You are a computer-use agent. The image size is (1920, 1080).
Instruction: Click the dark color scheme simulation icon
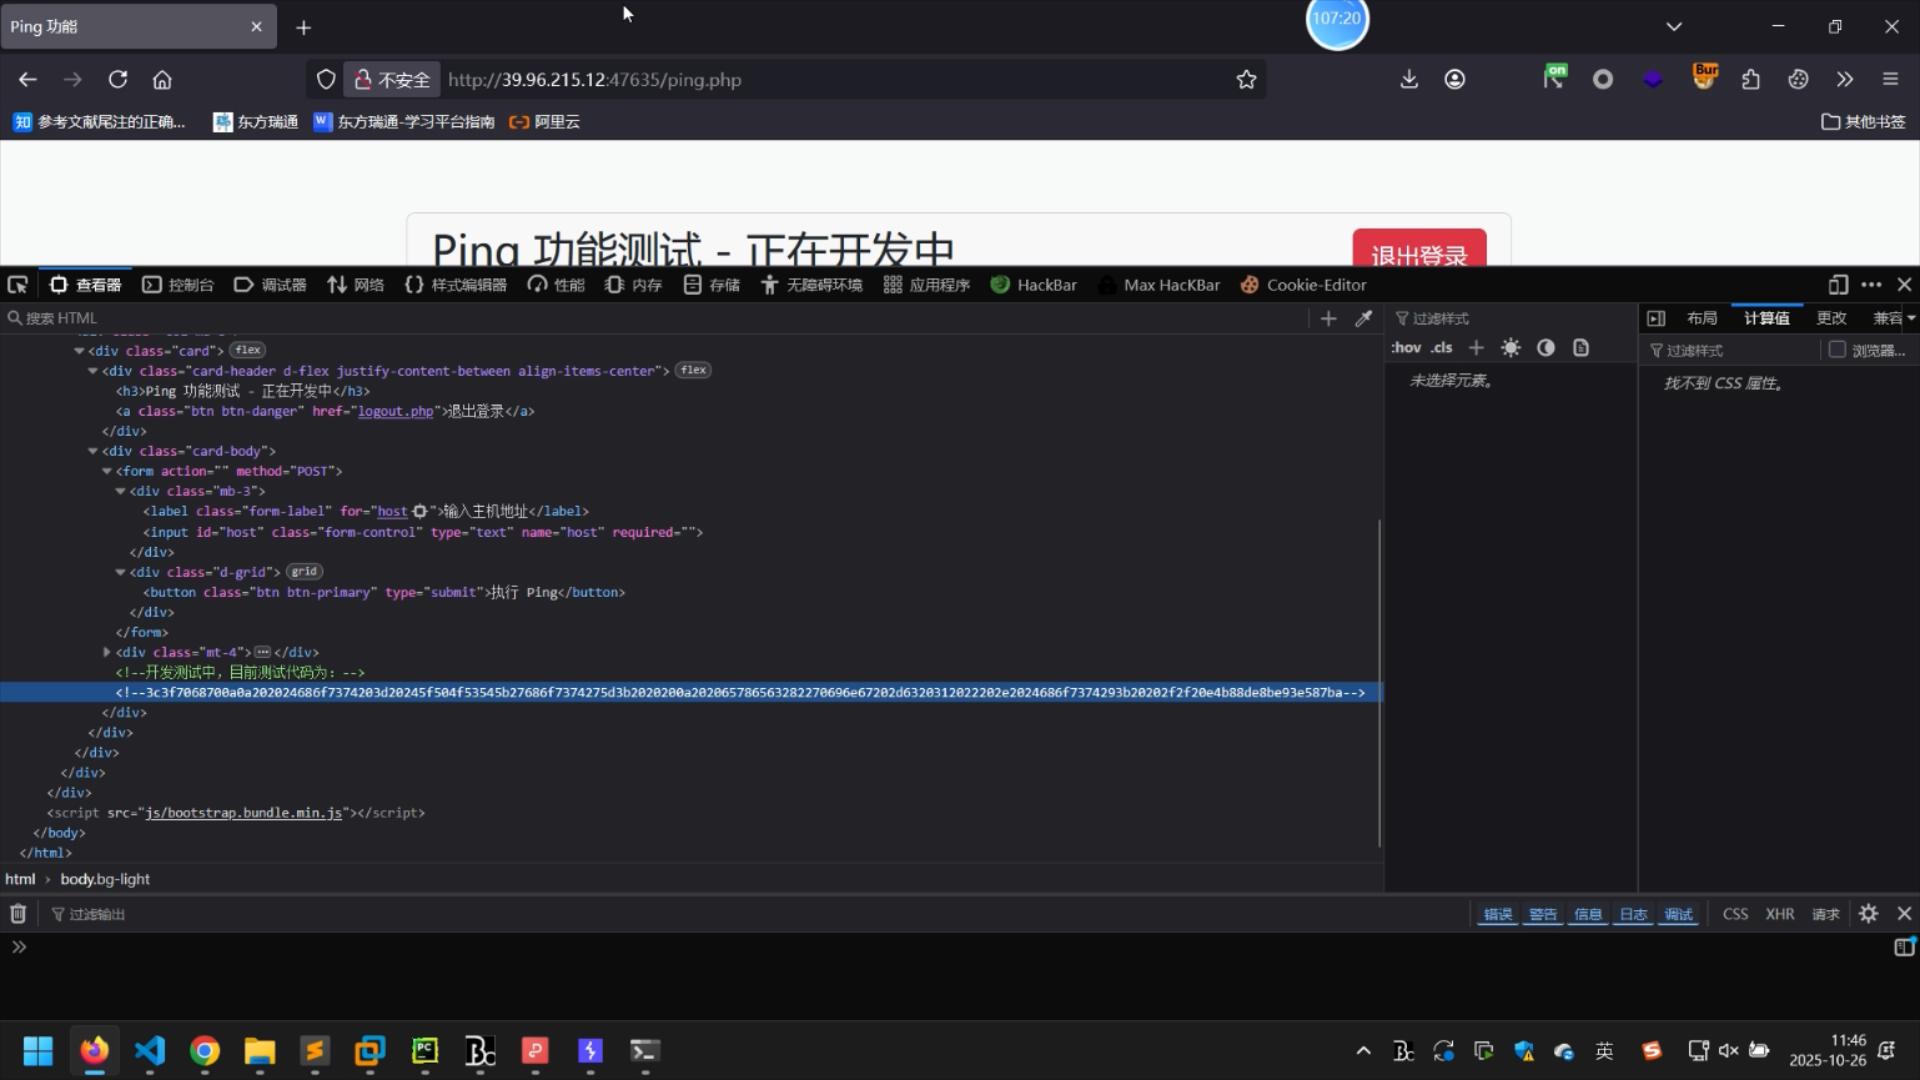[x=1546, y=348]
